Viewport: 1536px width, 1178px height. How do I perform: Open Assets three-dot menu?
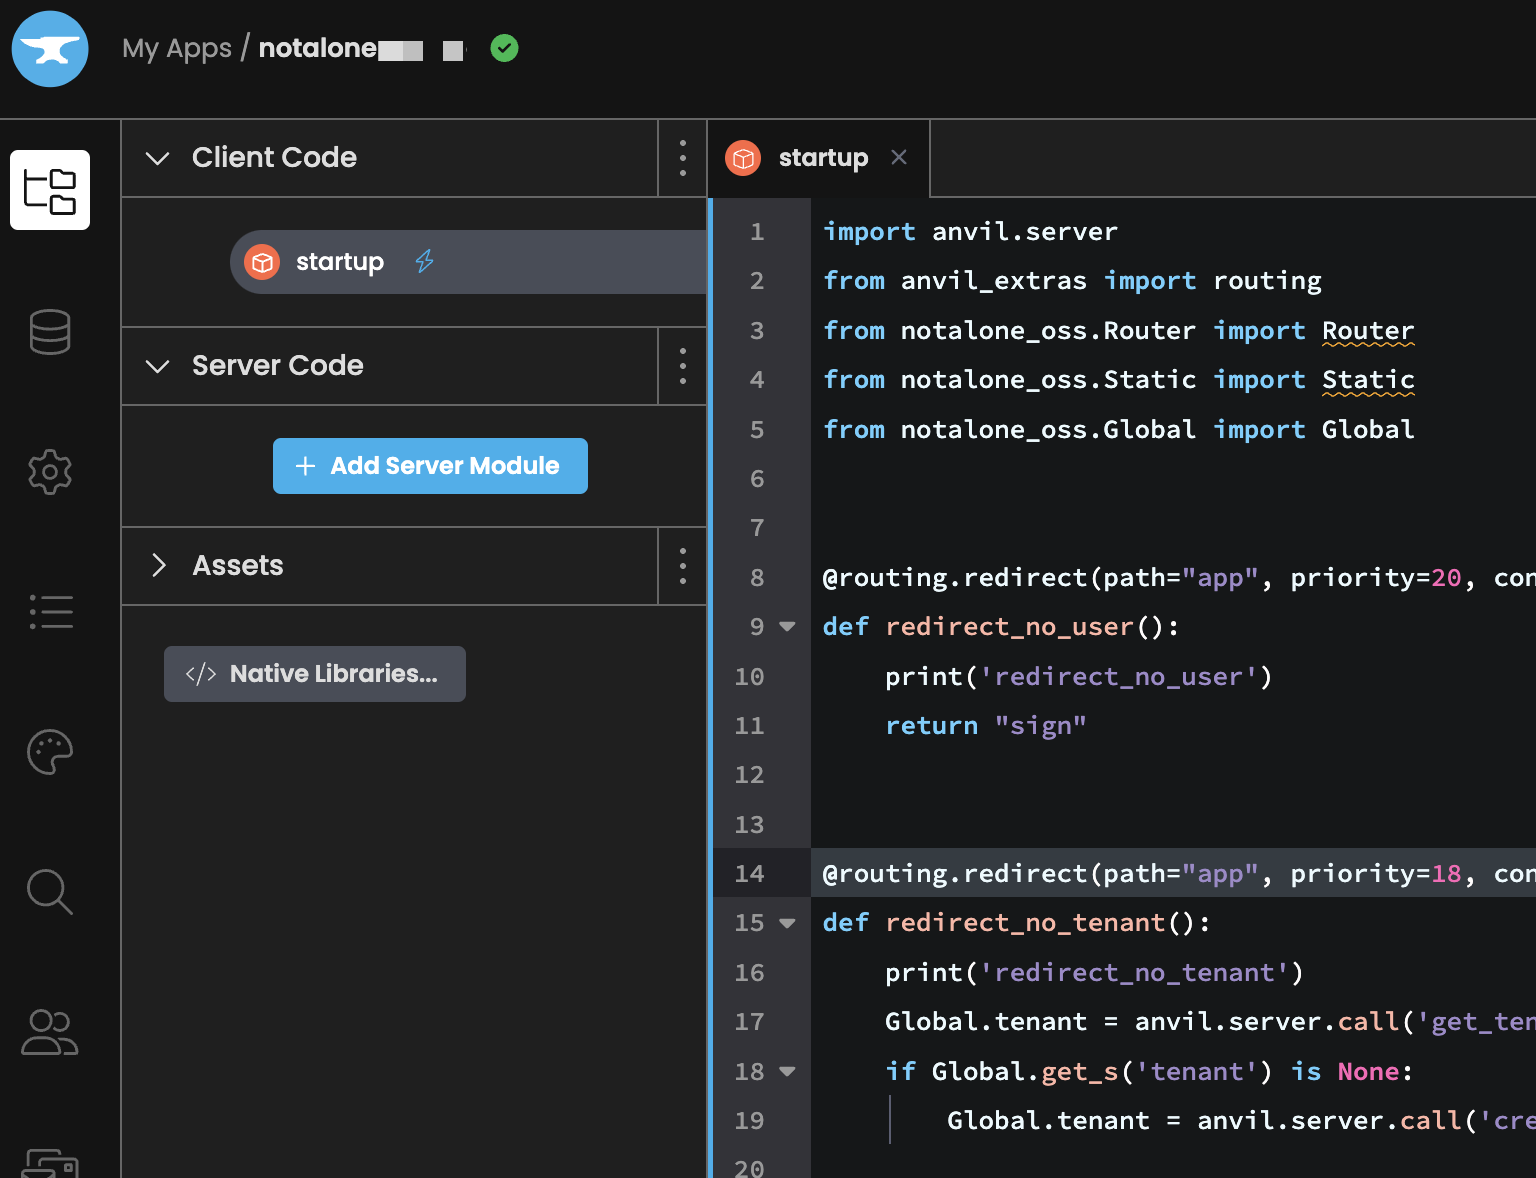[x=683, y=566]
